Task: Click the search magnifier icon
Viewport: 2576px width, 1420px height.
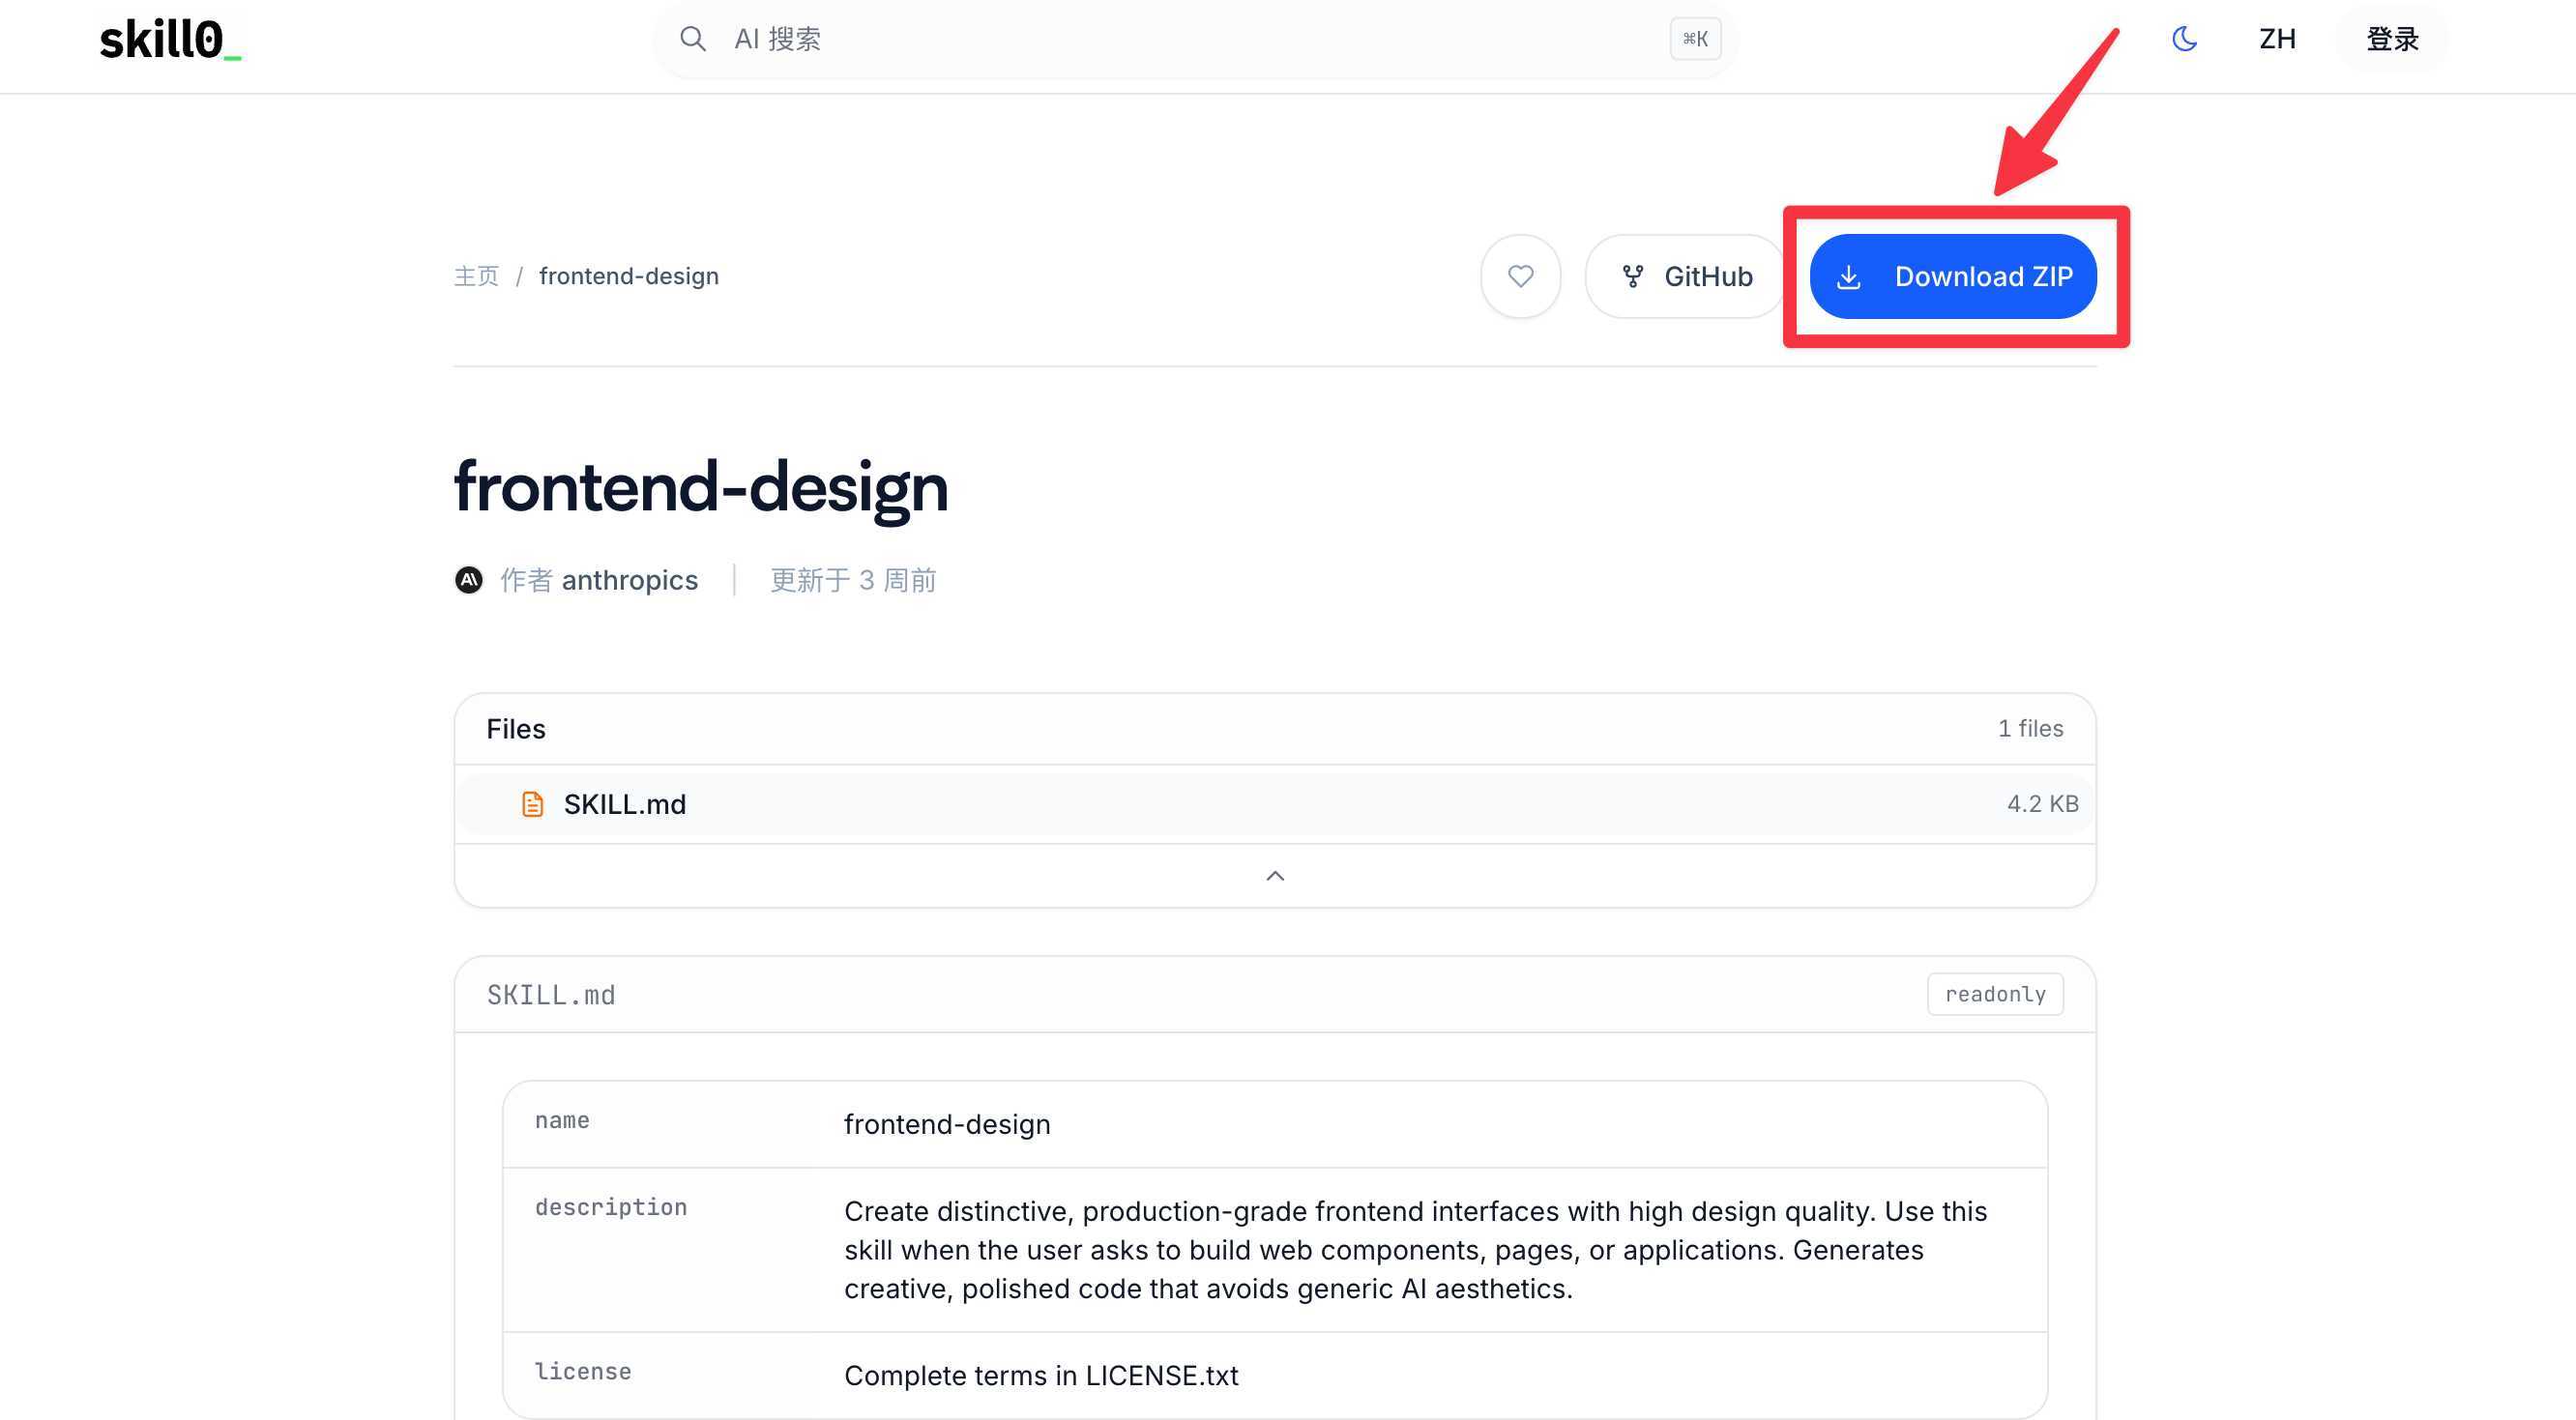Action: coord(692,39)
